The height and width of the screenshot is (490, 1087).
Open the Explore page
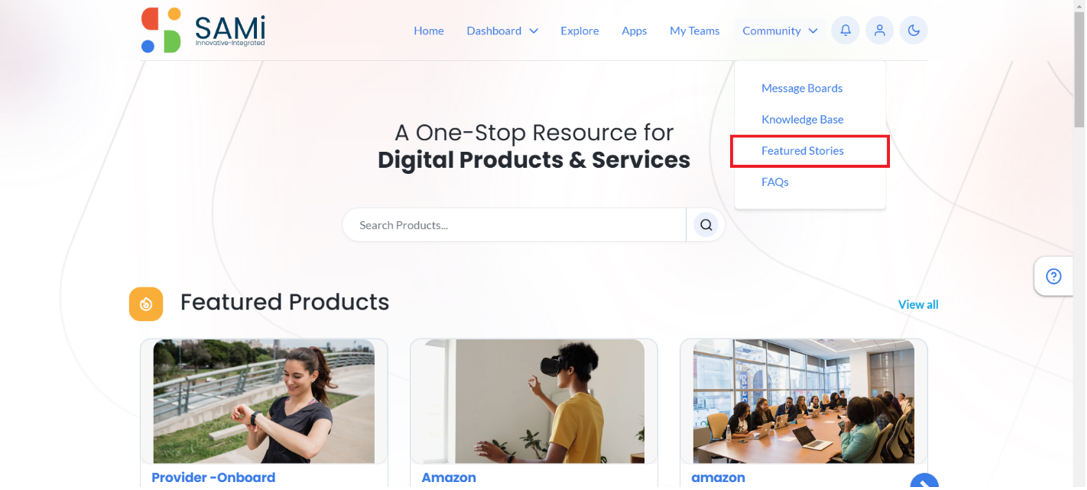580,30
